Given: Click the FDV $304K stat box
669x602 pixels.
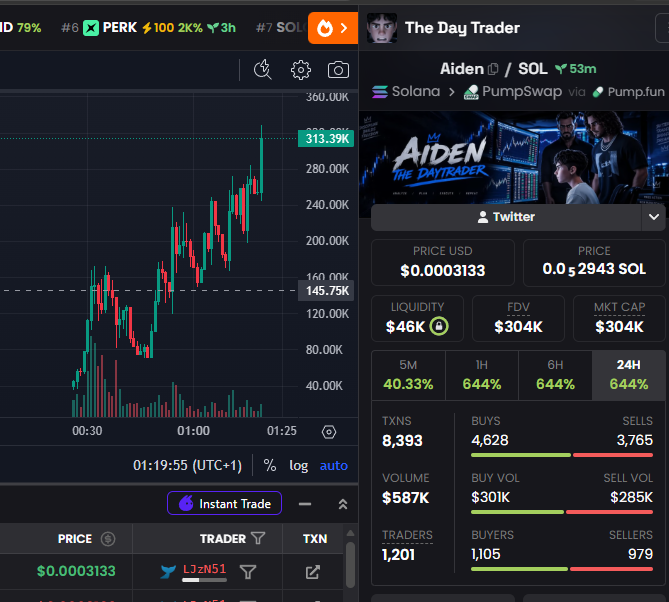Looking at the screenshot, I should pyautogui.click(x=518, y=318).
